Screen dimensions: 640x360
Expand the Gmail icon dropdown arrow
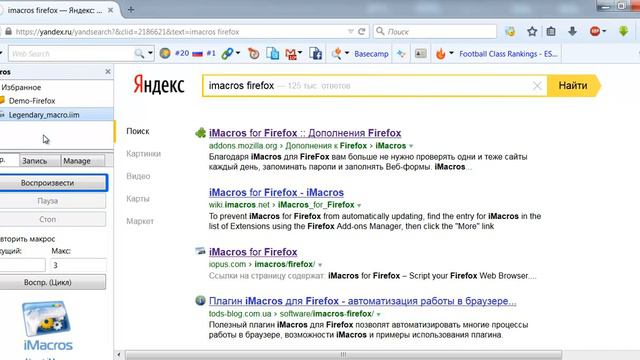pos(300,53)
